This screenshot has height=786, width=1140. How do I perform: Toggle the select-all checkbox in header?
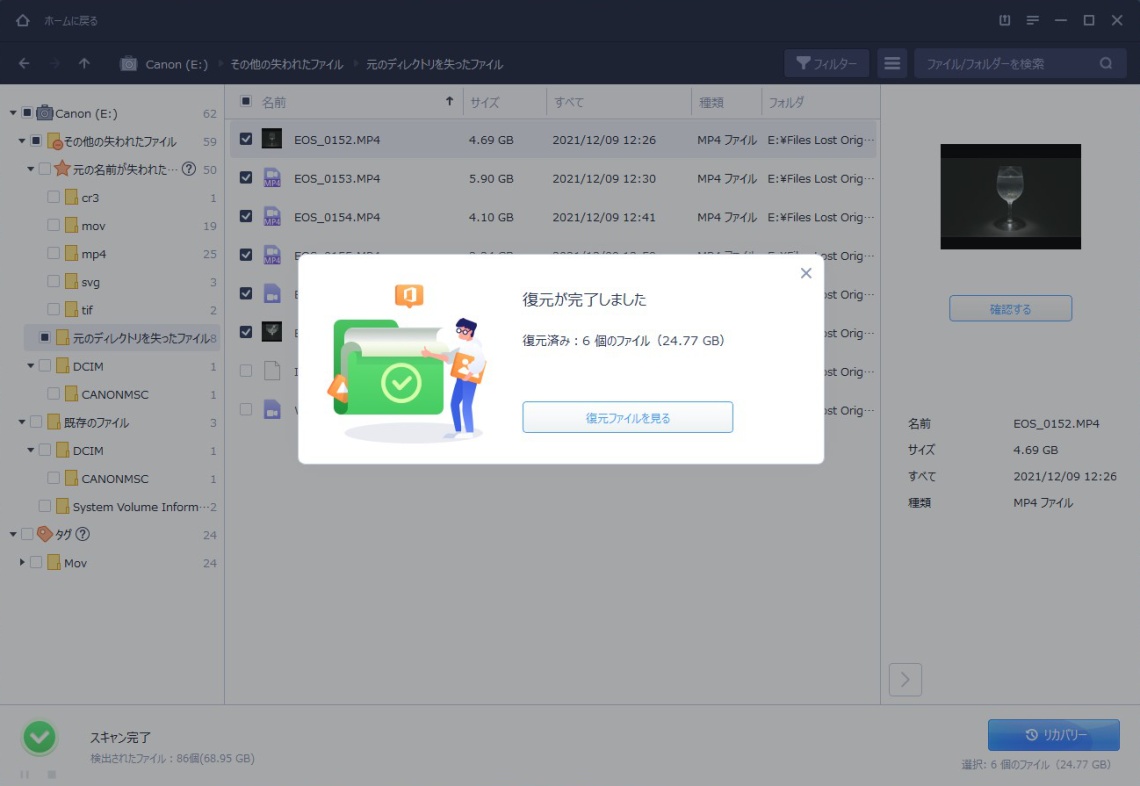click(246, 102)
